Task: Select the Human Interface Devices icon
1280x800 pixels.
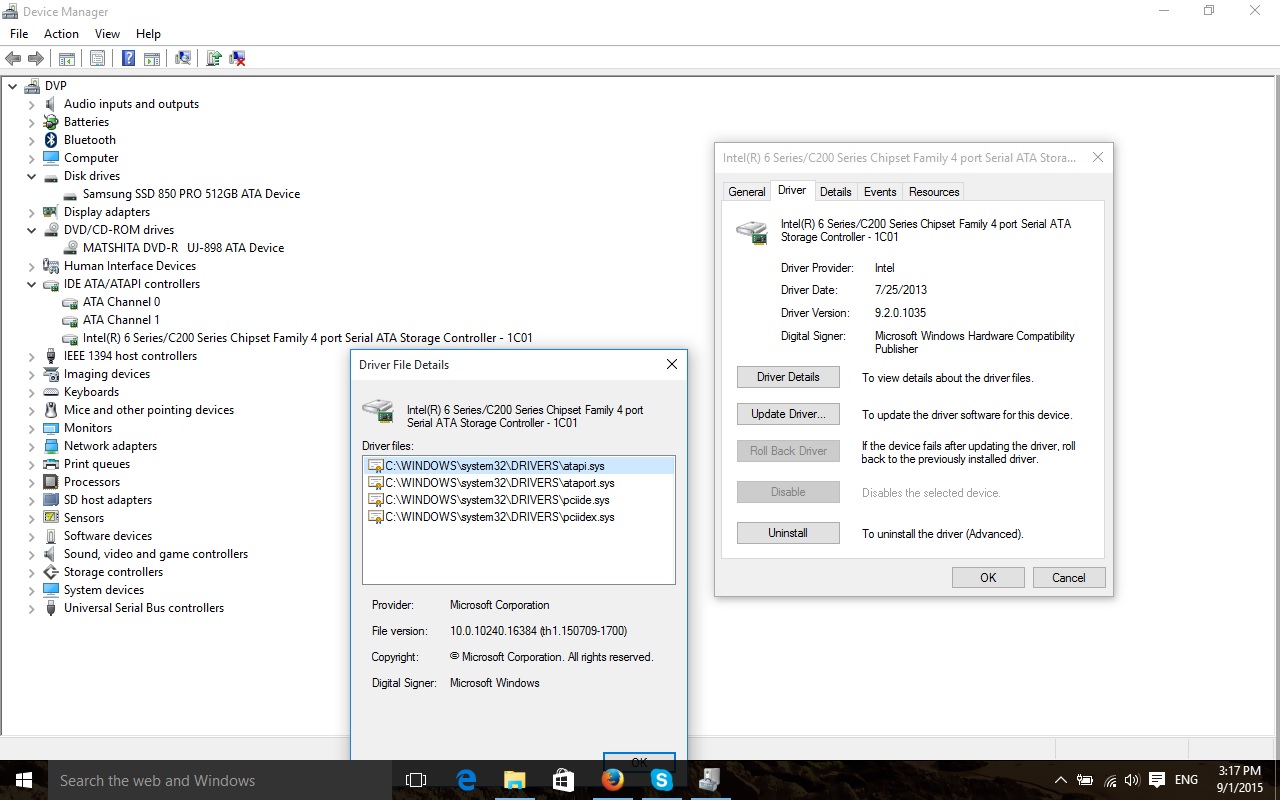Action: [x=51, y=266]
